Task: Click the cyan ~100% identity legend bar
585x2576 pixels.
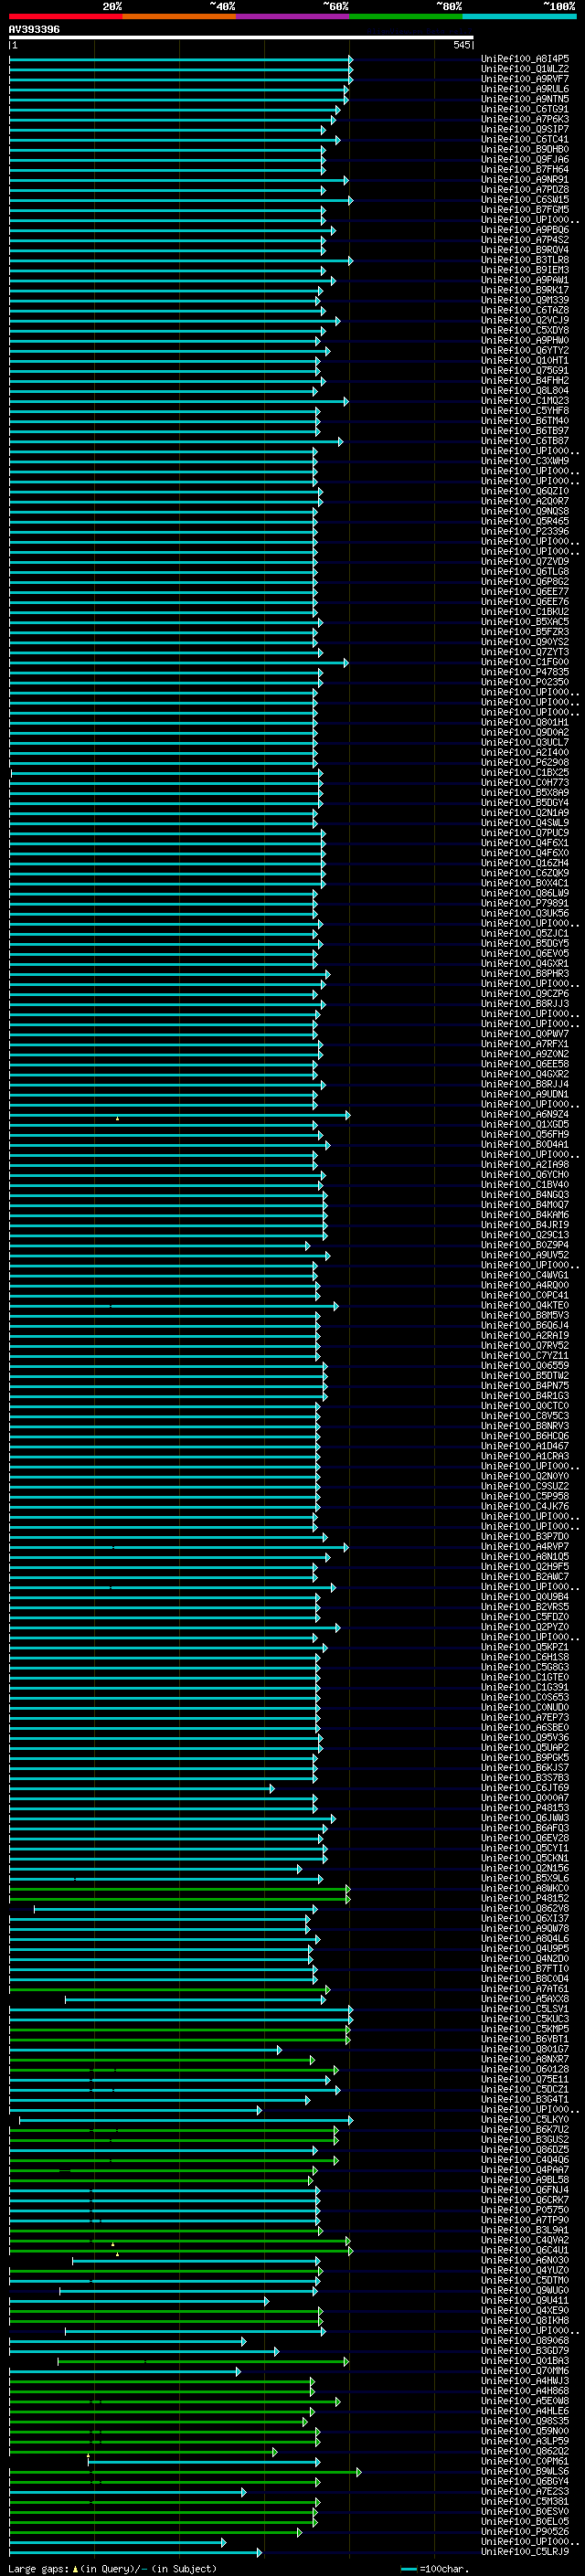Action: pyautogui.click(x=519, y=17)
